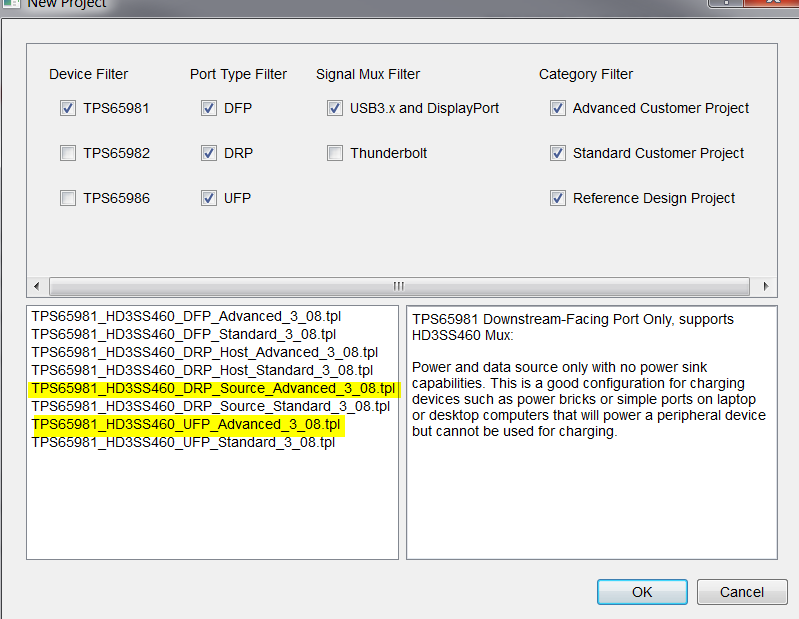The width and height of the screenshot is (799, 619).
Task: Click OK to confirm the new project
Action: [x=642, y=592]
